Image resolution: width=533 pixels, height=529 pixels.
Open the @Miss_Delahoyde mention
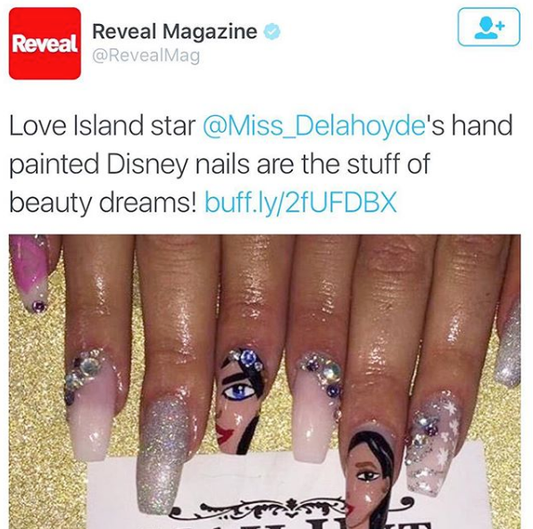[314, 125]
